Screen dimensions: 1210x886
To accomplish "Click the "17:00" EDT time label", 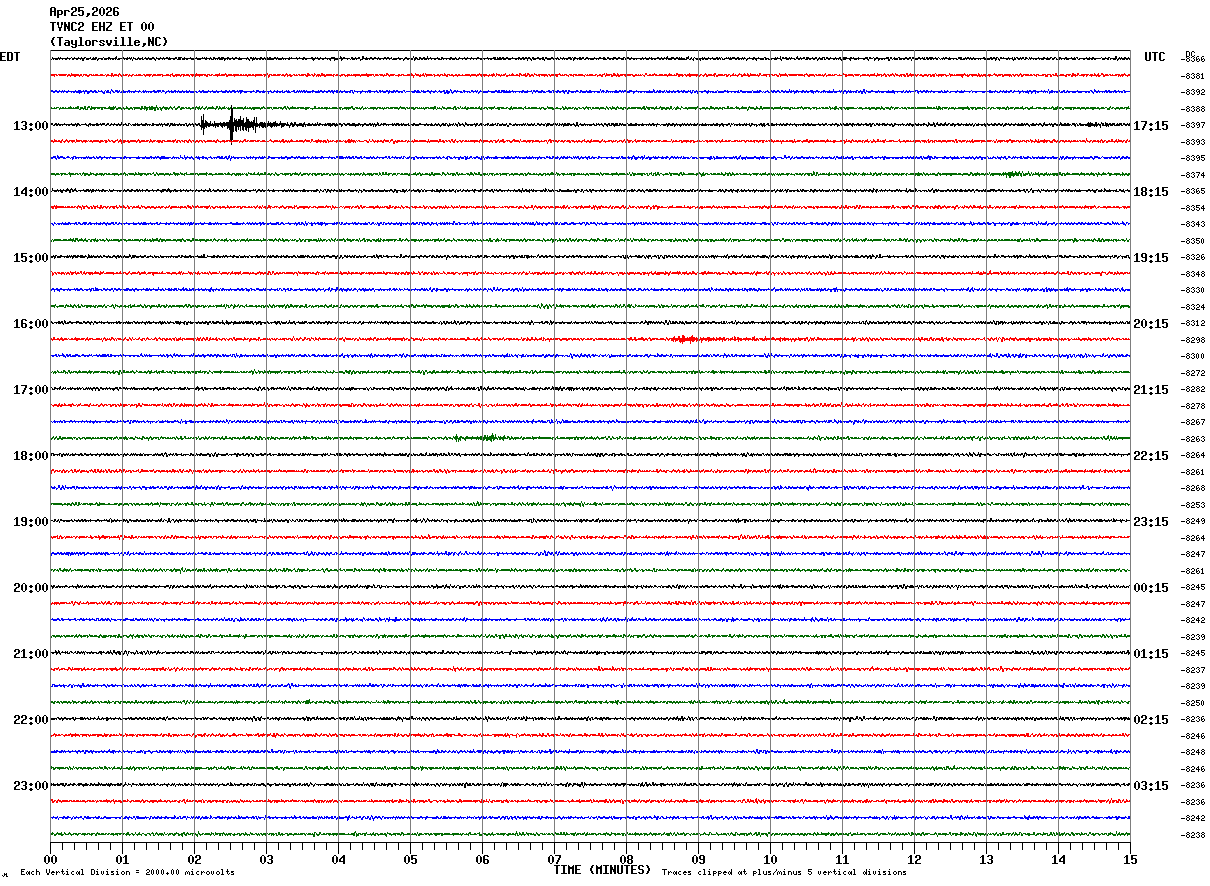I will tap(31, 390).
